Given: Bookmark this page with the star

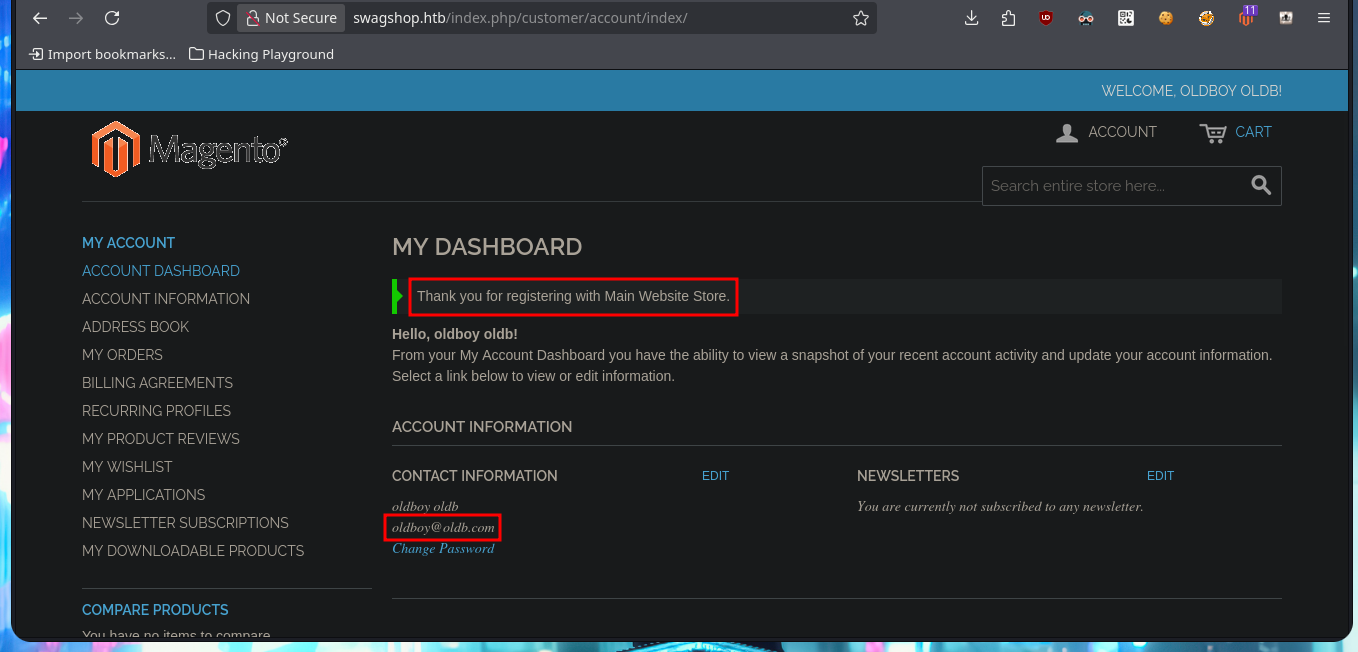Looking at the screenshot, I should point(860,18).
